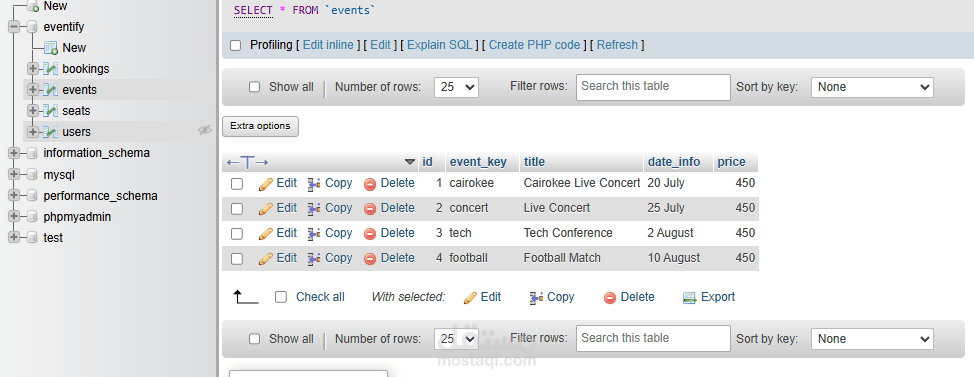Toggle full texts arrows icon in table header
Screen dimensions: 974x377
(247, 163)
